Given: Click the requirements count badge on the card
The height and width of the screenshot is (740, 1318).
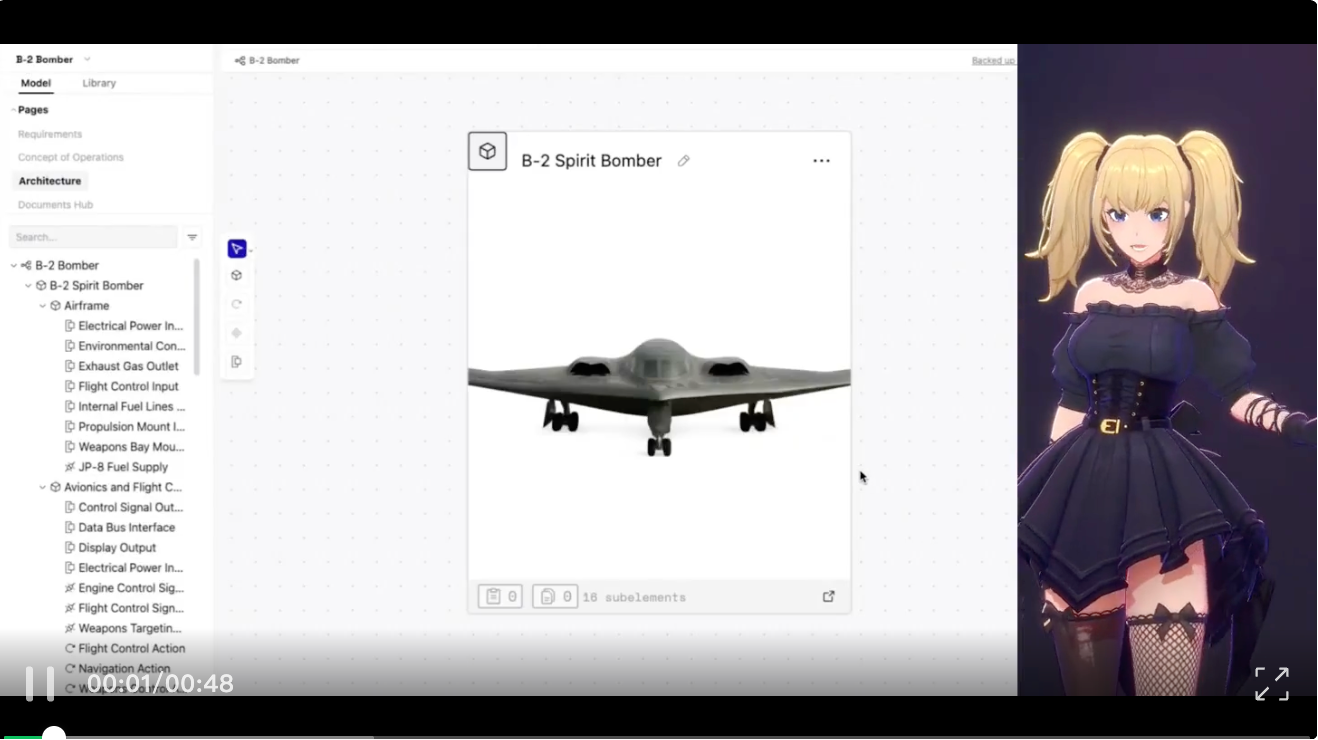Looking at the screenshot, I should coord(500,597).
